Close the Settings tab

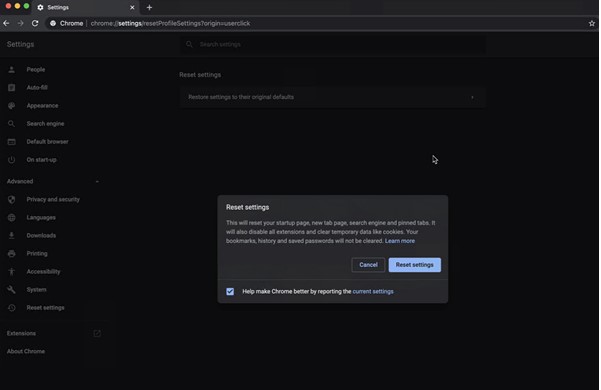click(x=132, y=7)
